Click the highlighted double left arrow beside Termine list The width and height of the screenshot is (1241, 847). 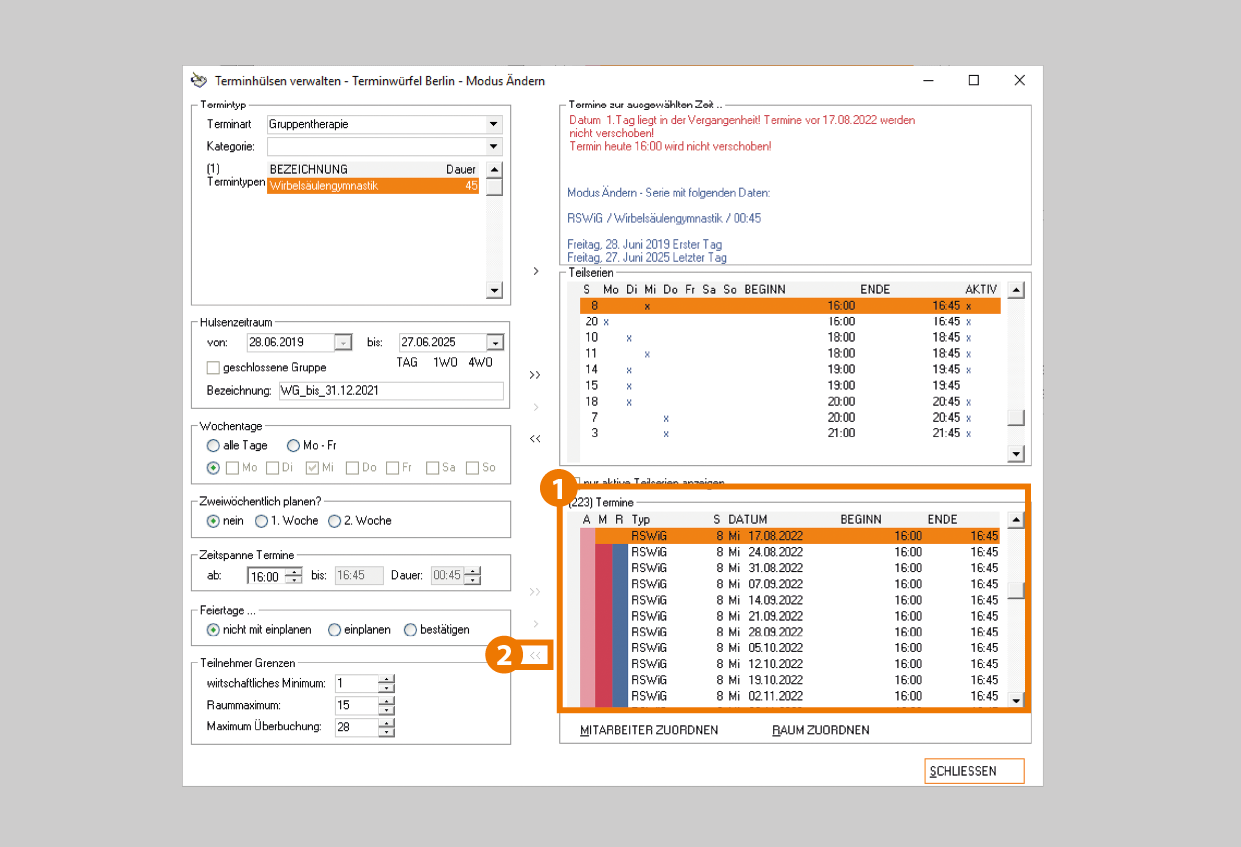(x=535, y=656)
